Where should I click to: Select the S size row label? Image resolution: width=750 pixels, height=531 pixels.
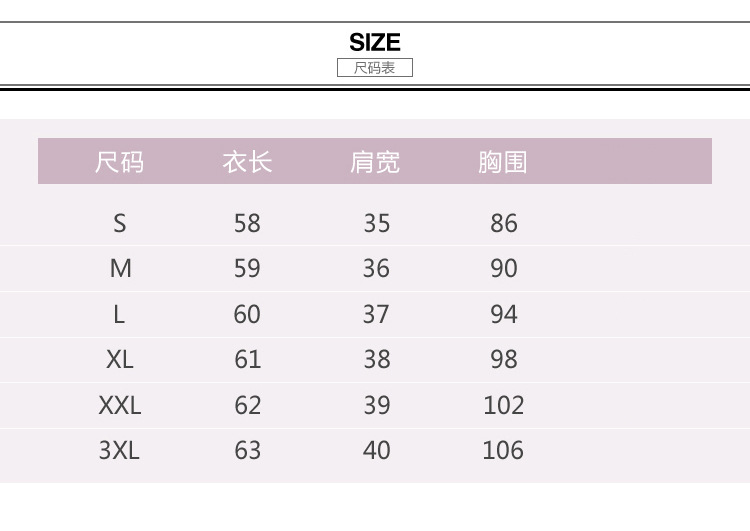pos(120,223)
